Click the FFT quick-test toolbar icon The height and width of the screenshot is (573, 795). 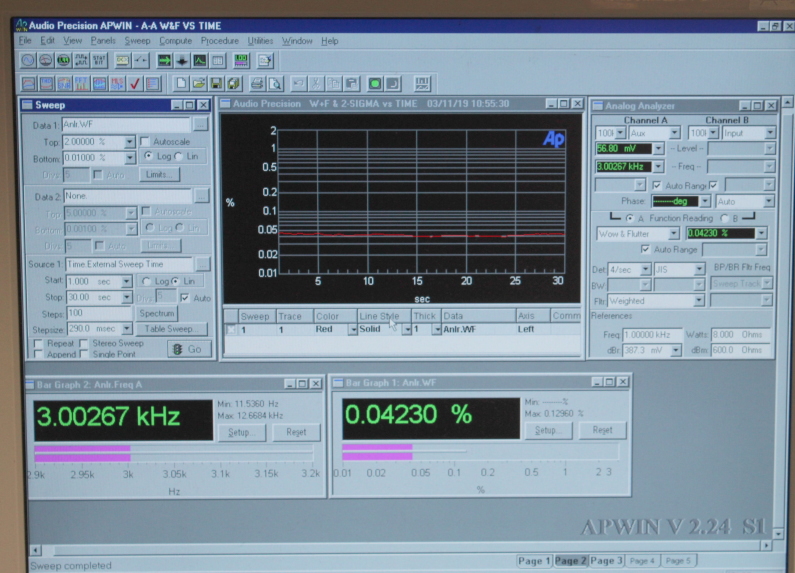pyautogui.click(x=82, y=83)
